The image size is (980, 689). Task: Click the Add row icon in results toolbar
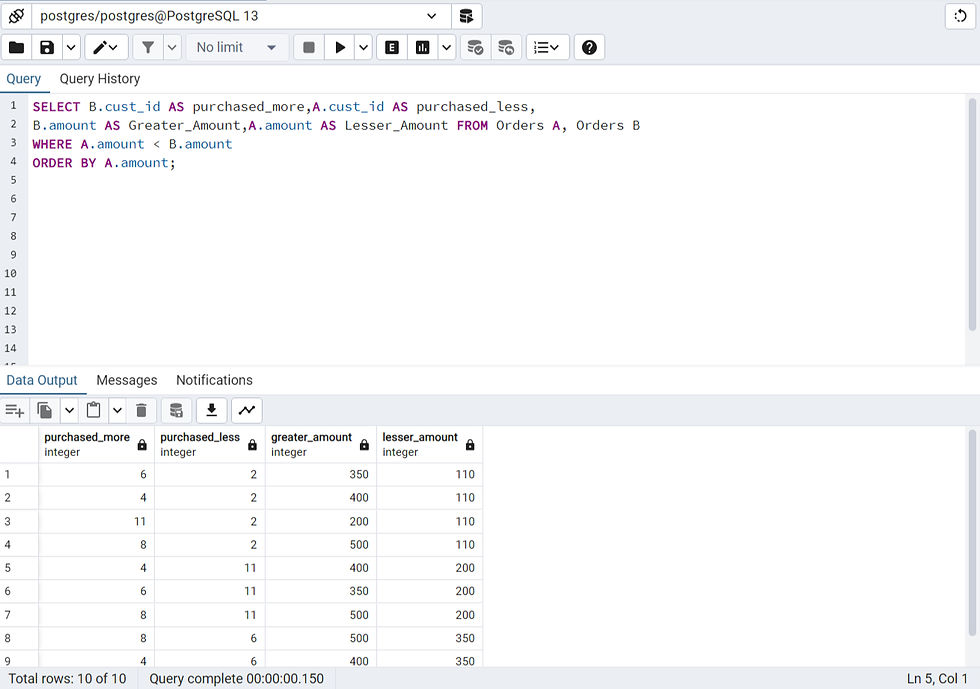coord(15,410)
